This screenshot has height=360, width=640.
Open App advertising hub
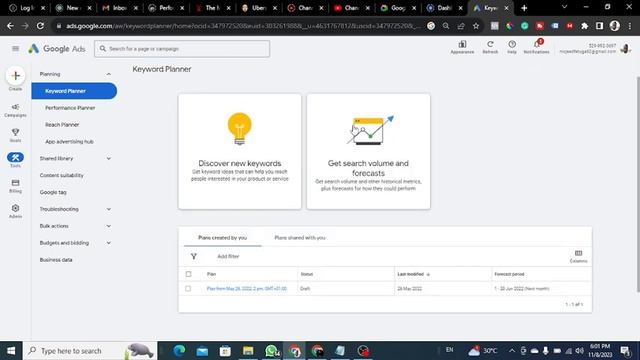pyautogui.click(x=69, y=142)
